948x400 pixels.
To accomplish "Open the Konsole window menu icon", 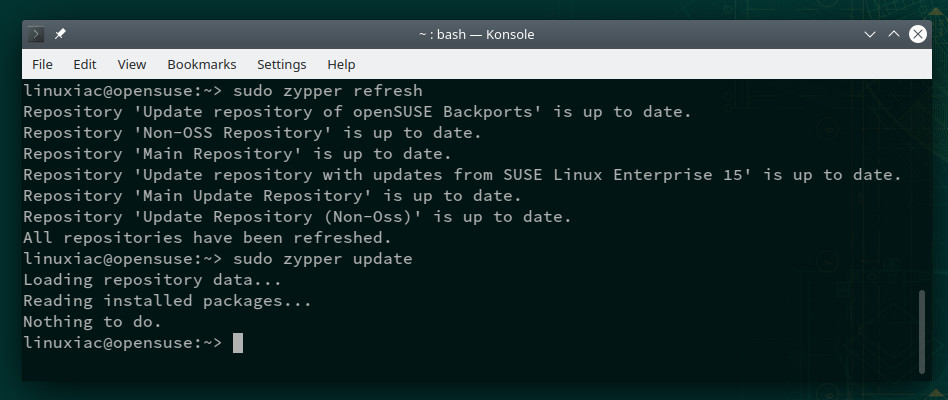I will click(36, 34).
